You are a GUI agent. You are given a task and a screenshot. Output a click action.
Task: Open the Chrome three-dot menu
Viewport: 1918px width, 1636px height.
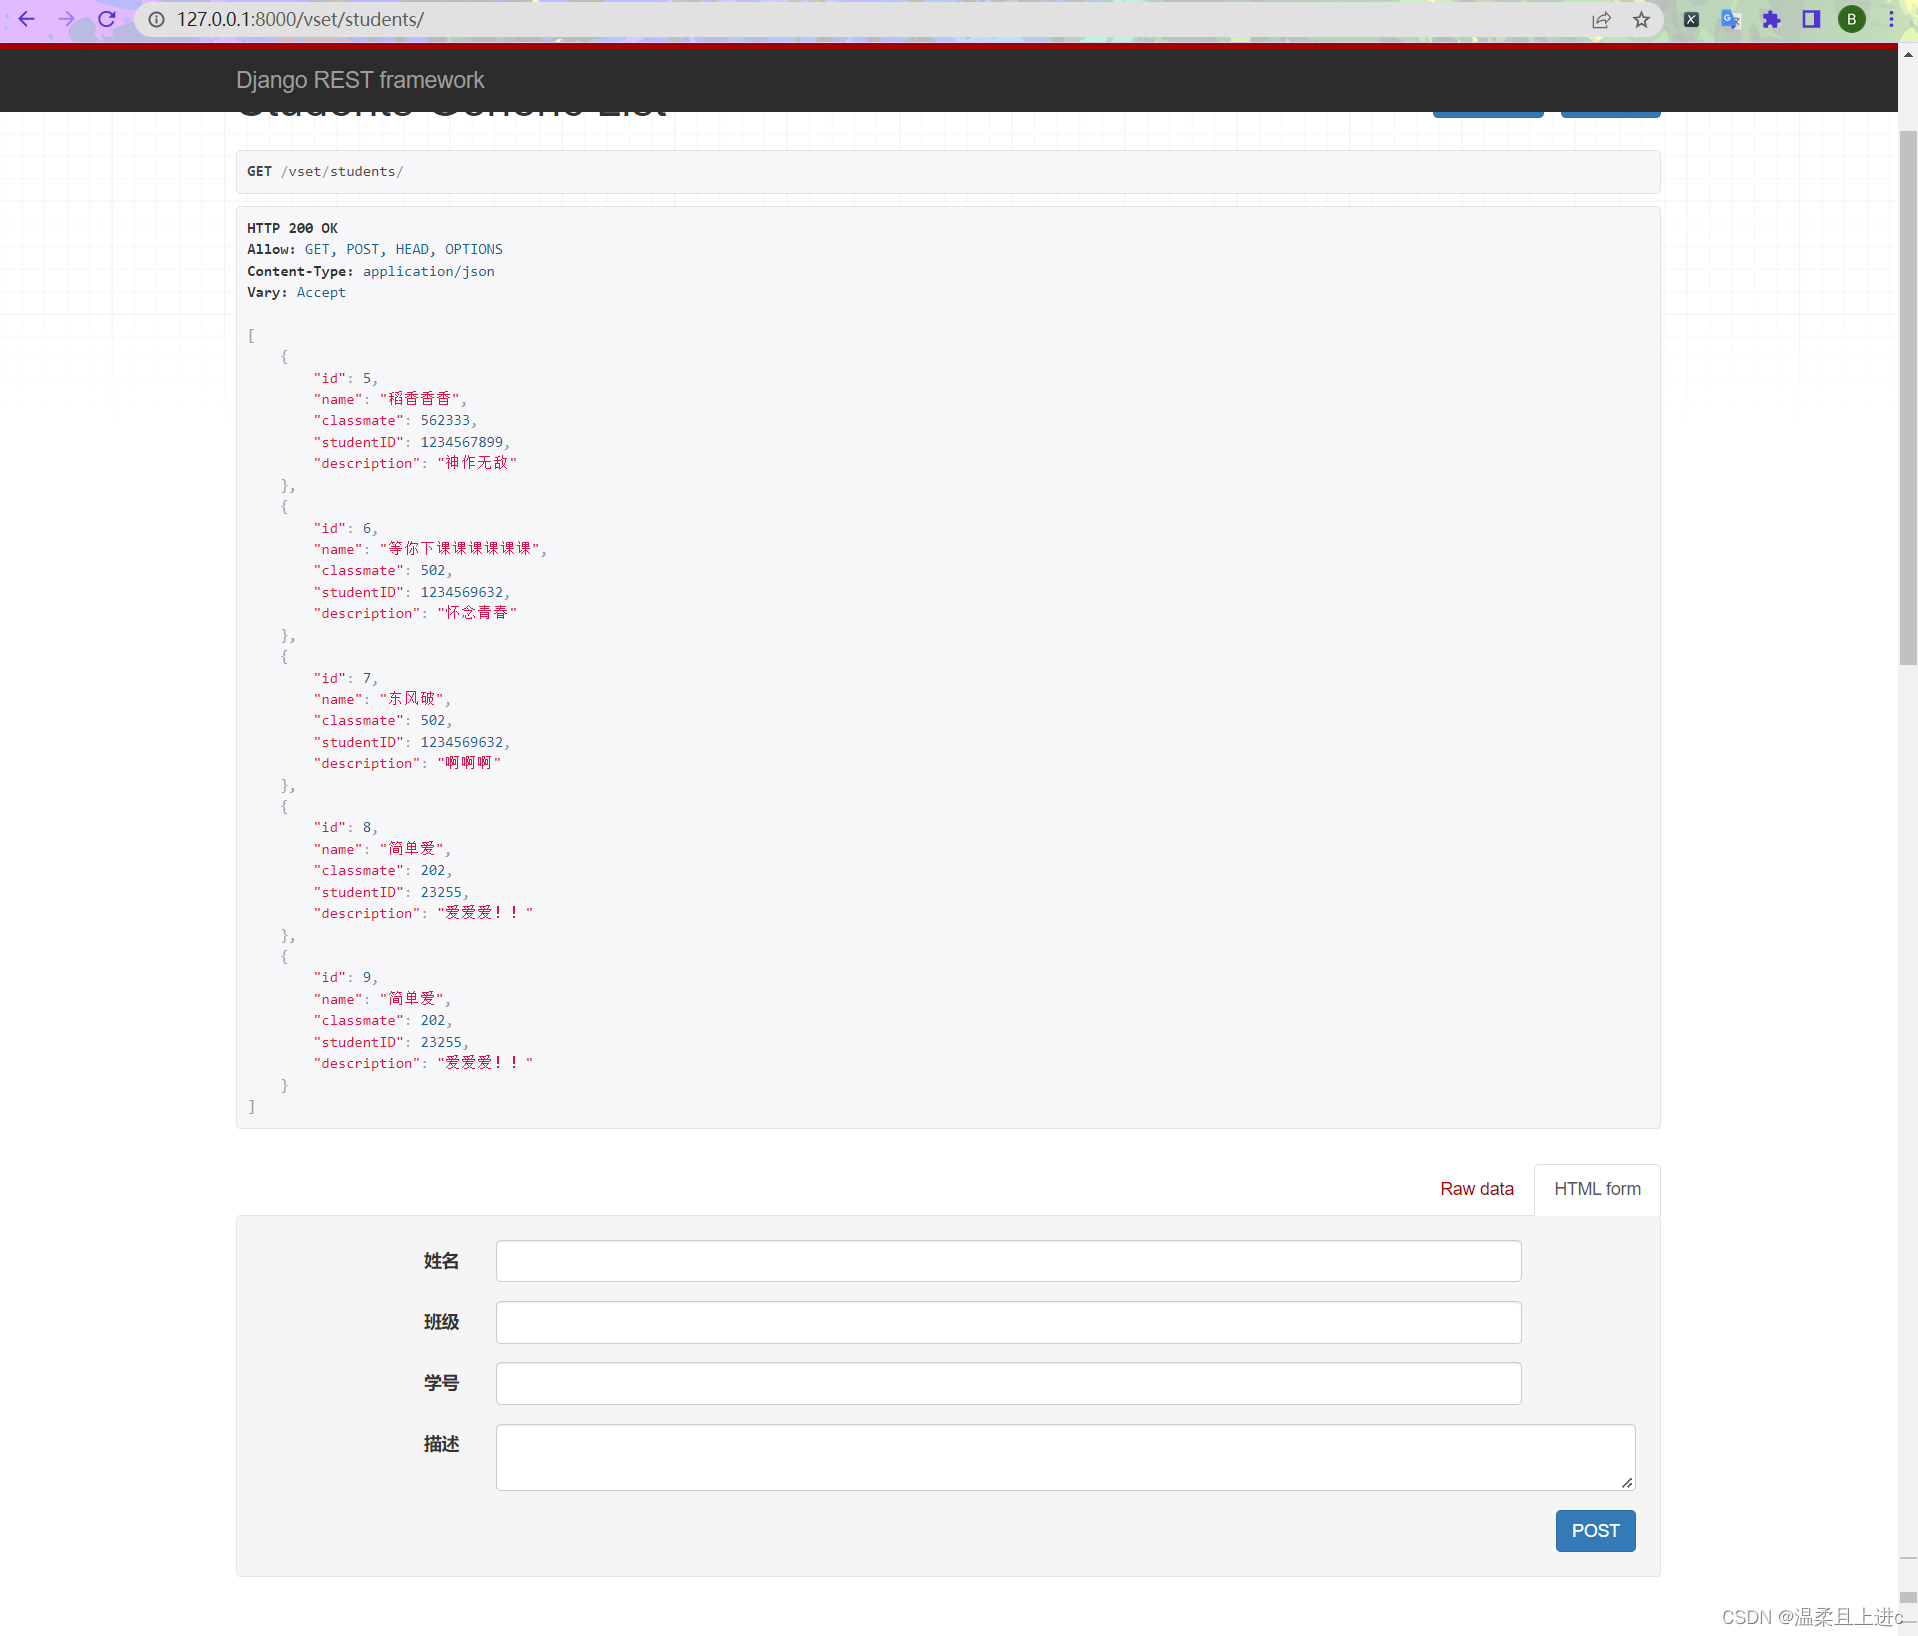[1891, 19]
